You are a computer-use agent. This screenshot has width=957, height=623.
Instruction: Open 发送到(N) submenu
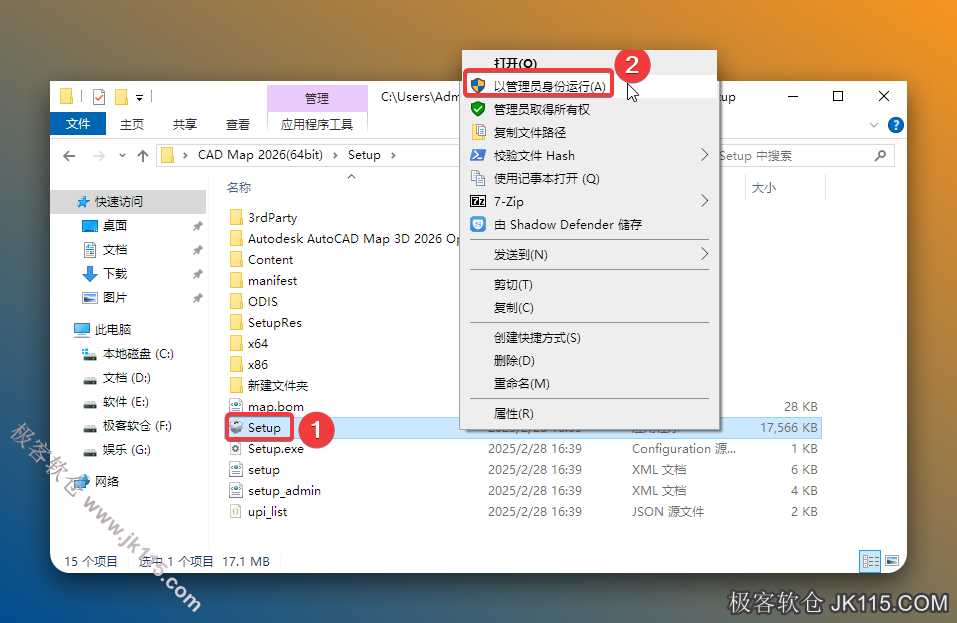[590, 254]
